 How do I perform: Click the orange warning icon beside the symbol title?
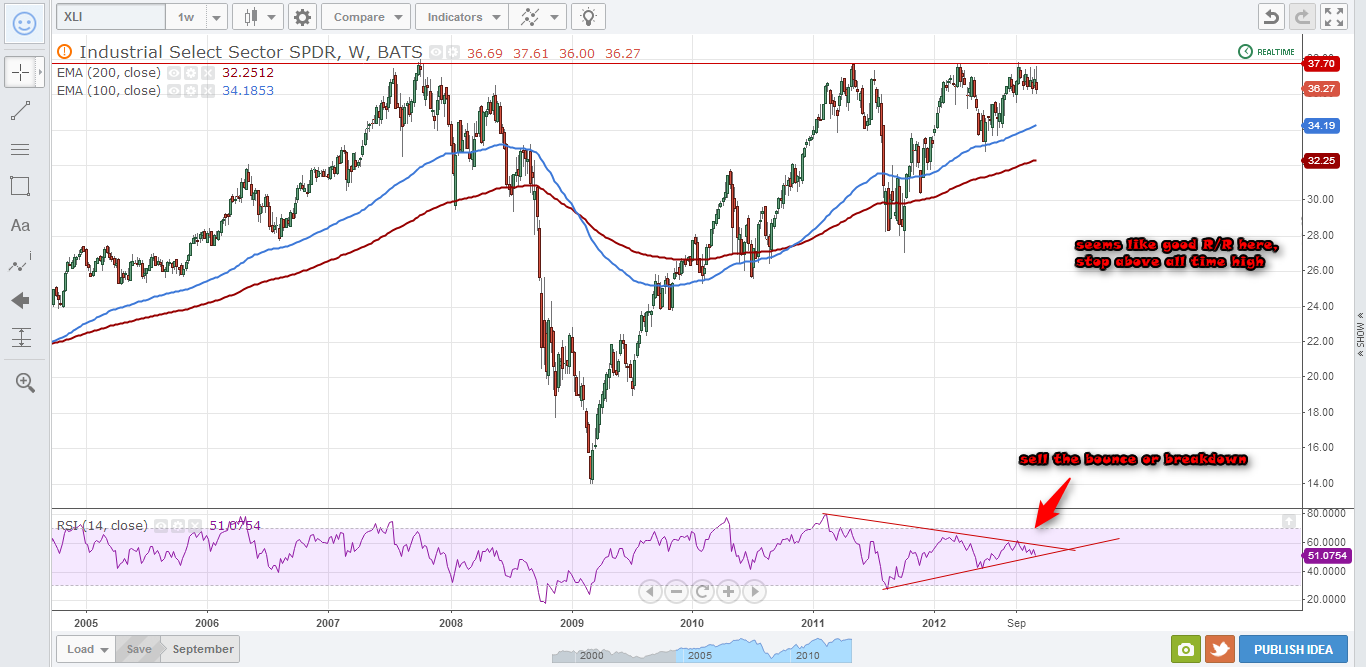point(65,51)
